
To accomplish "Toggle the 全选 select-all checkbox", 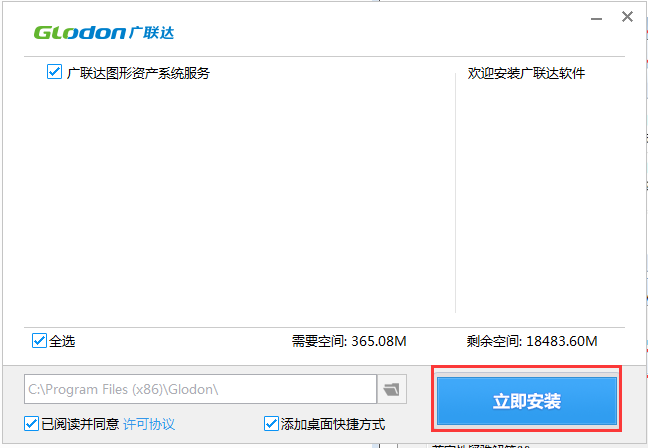I will click(x=39, y=341).
